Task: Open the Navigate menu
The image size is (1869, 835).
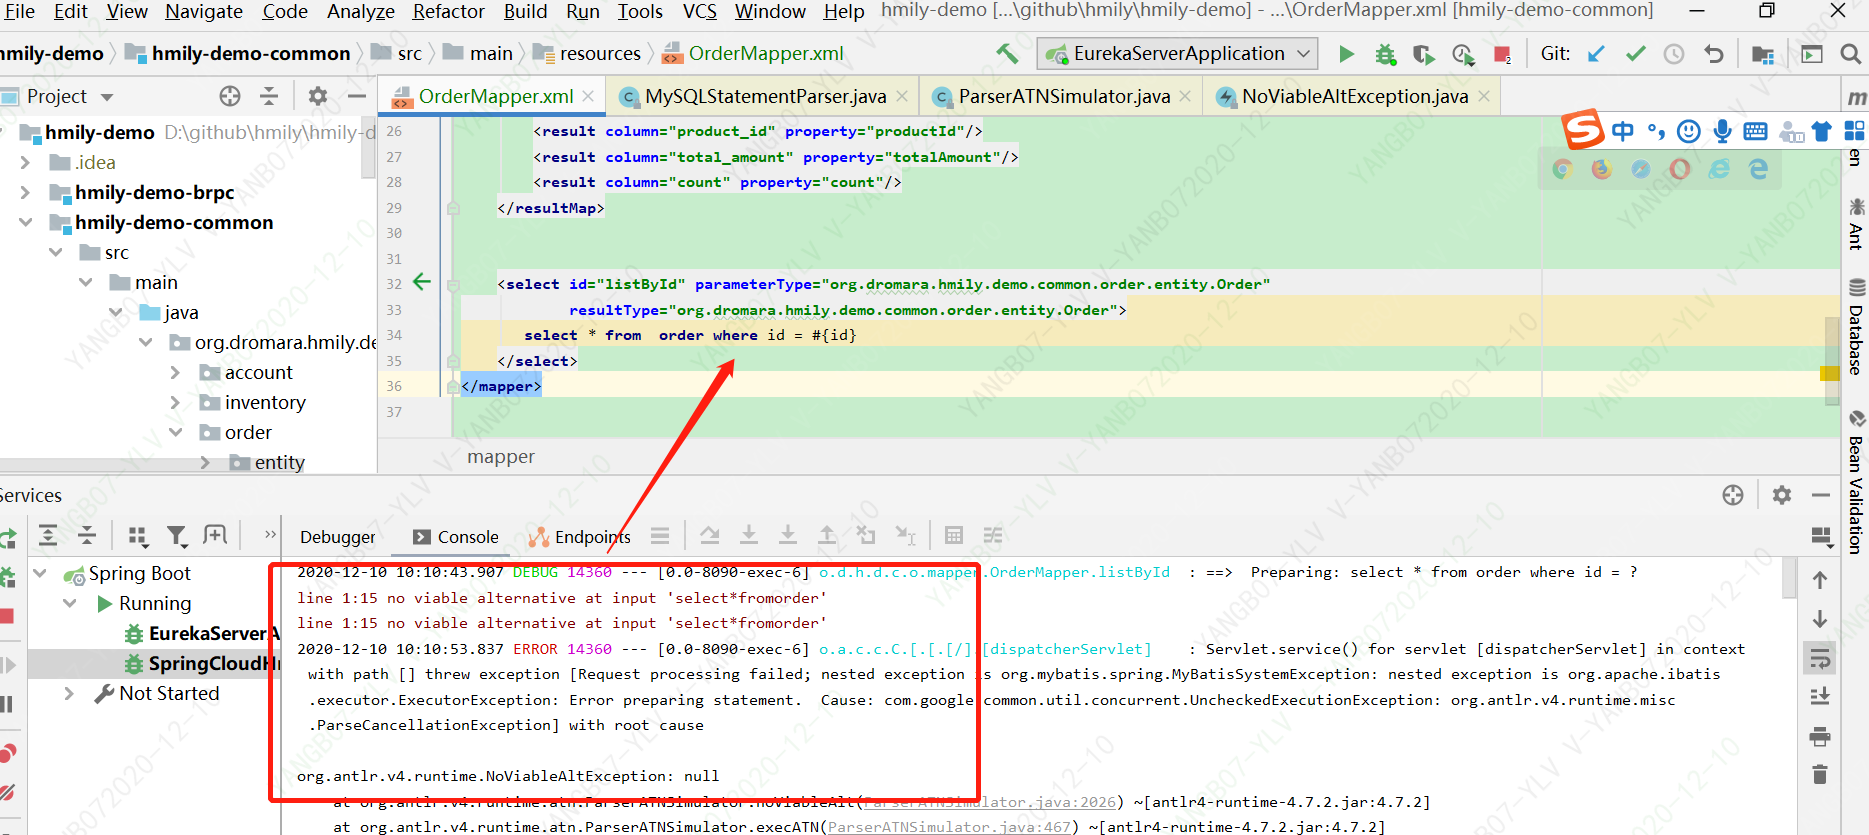Action: click(204, 11)
